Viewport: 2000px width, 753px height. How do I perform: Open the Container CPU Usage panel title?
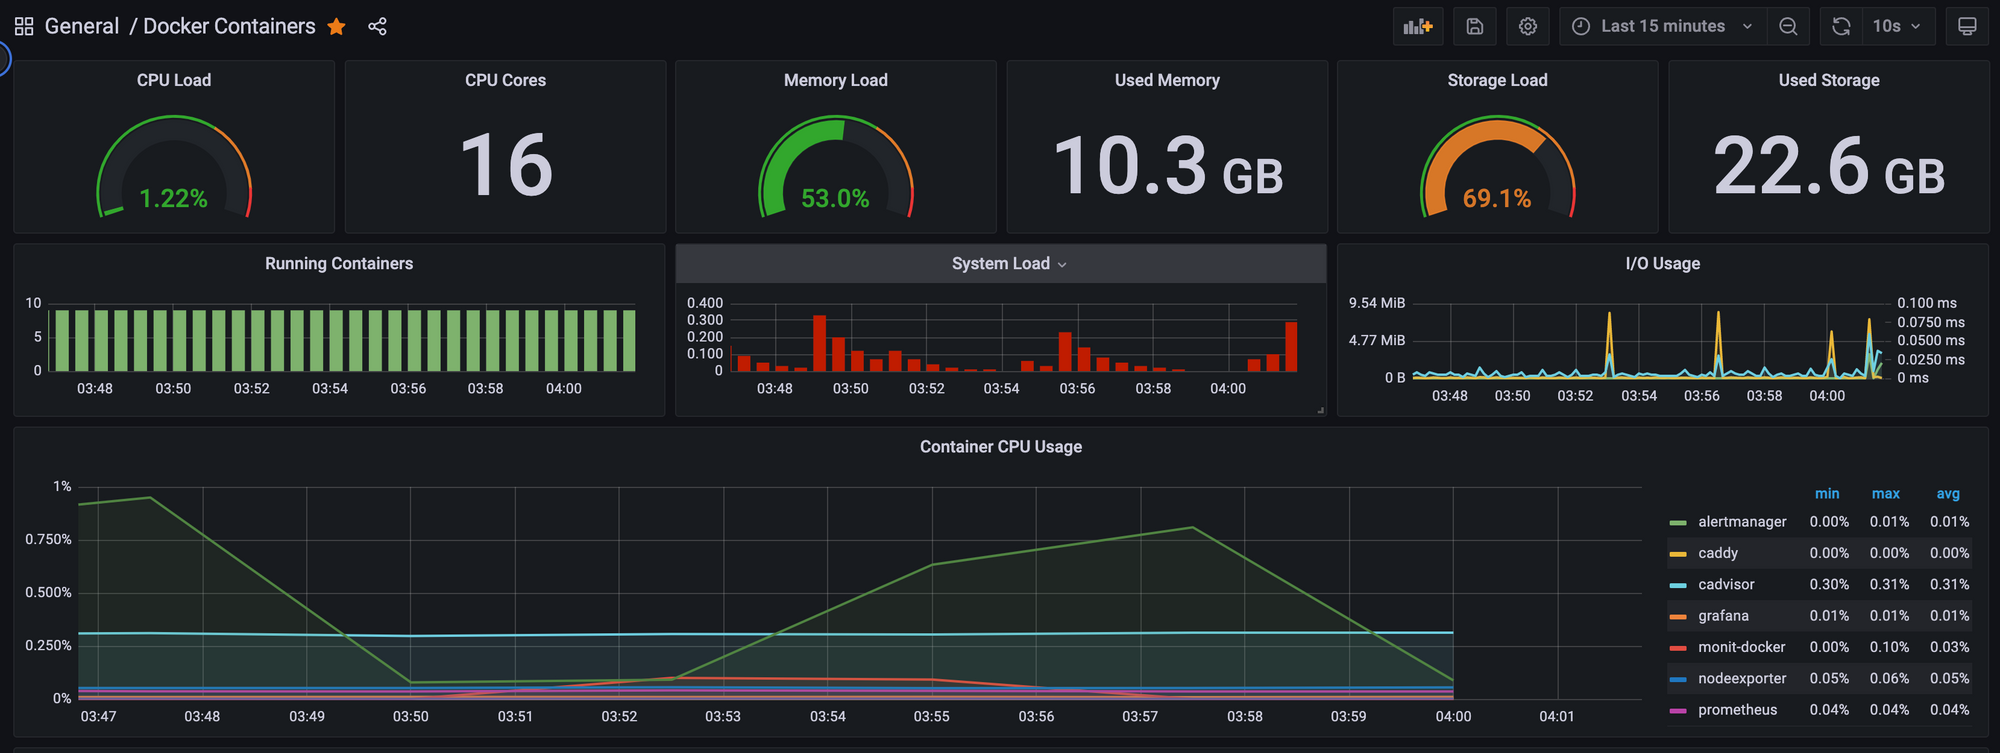pyautogui.click(x=1001, y=447)
